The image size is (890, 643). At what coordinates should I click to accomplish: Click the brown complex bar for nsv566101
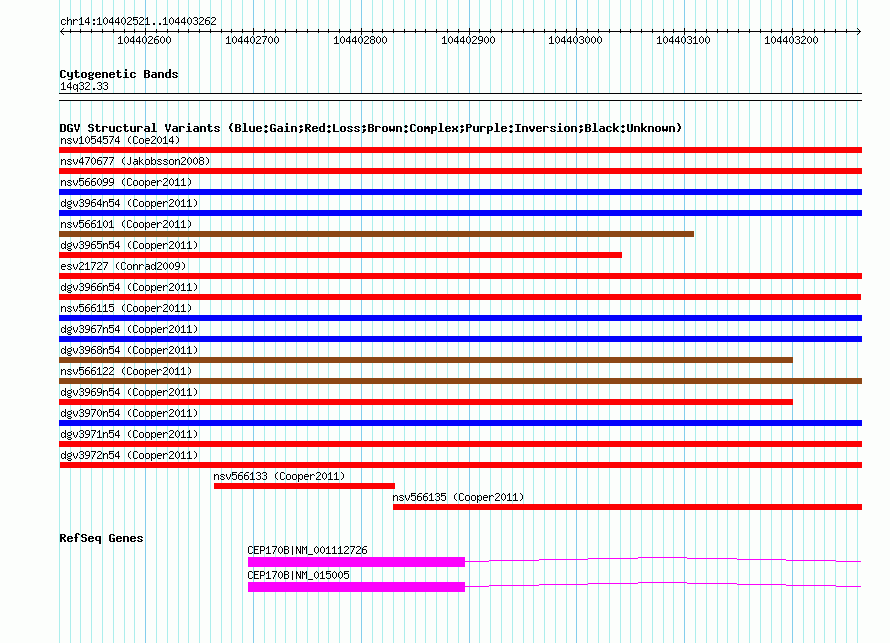click(376, 234)
